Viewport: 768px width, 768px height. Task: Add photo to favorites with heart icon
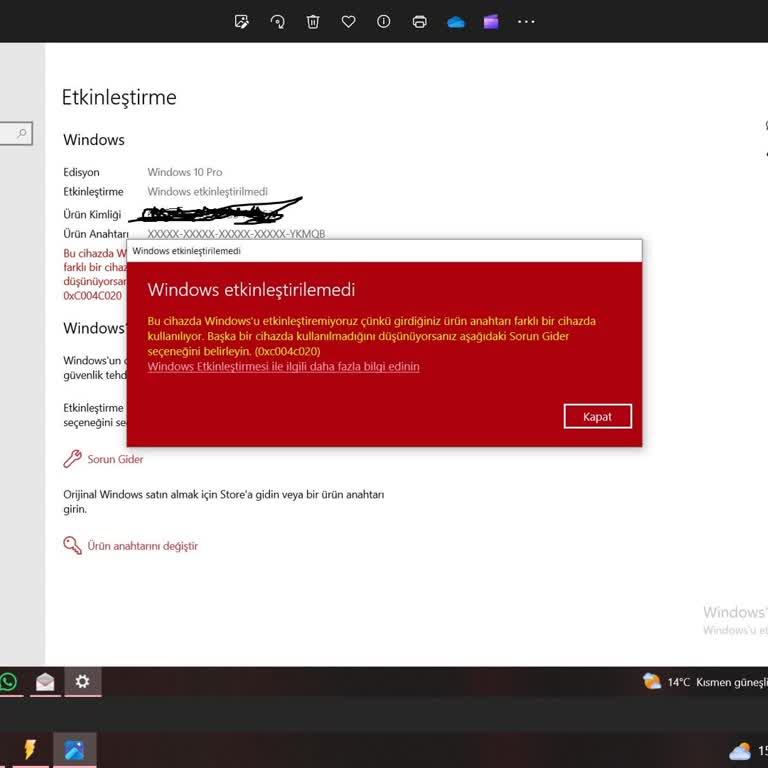pos(348,22)
